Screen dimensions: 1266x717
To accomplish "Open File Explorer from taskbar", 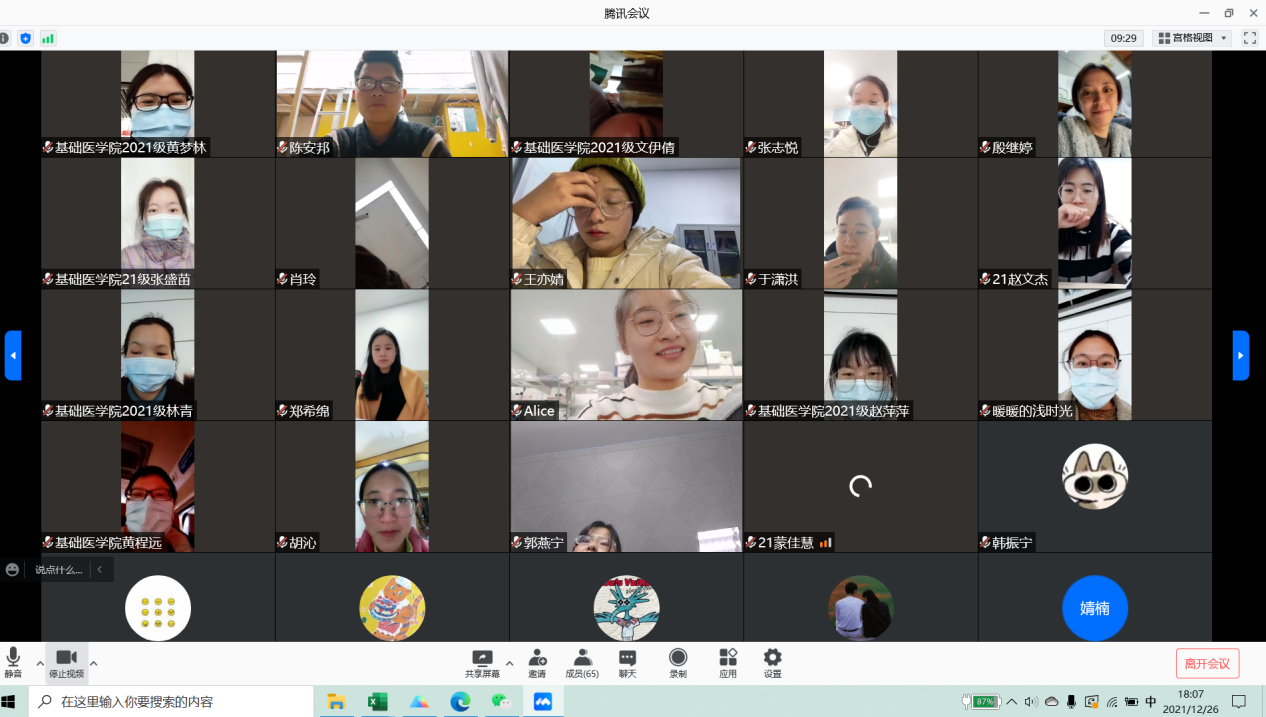I will point(337,701).
